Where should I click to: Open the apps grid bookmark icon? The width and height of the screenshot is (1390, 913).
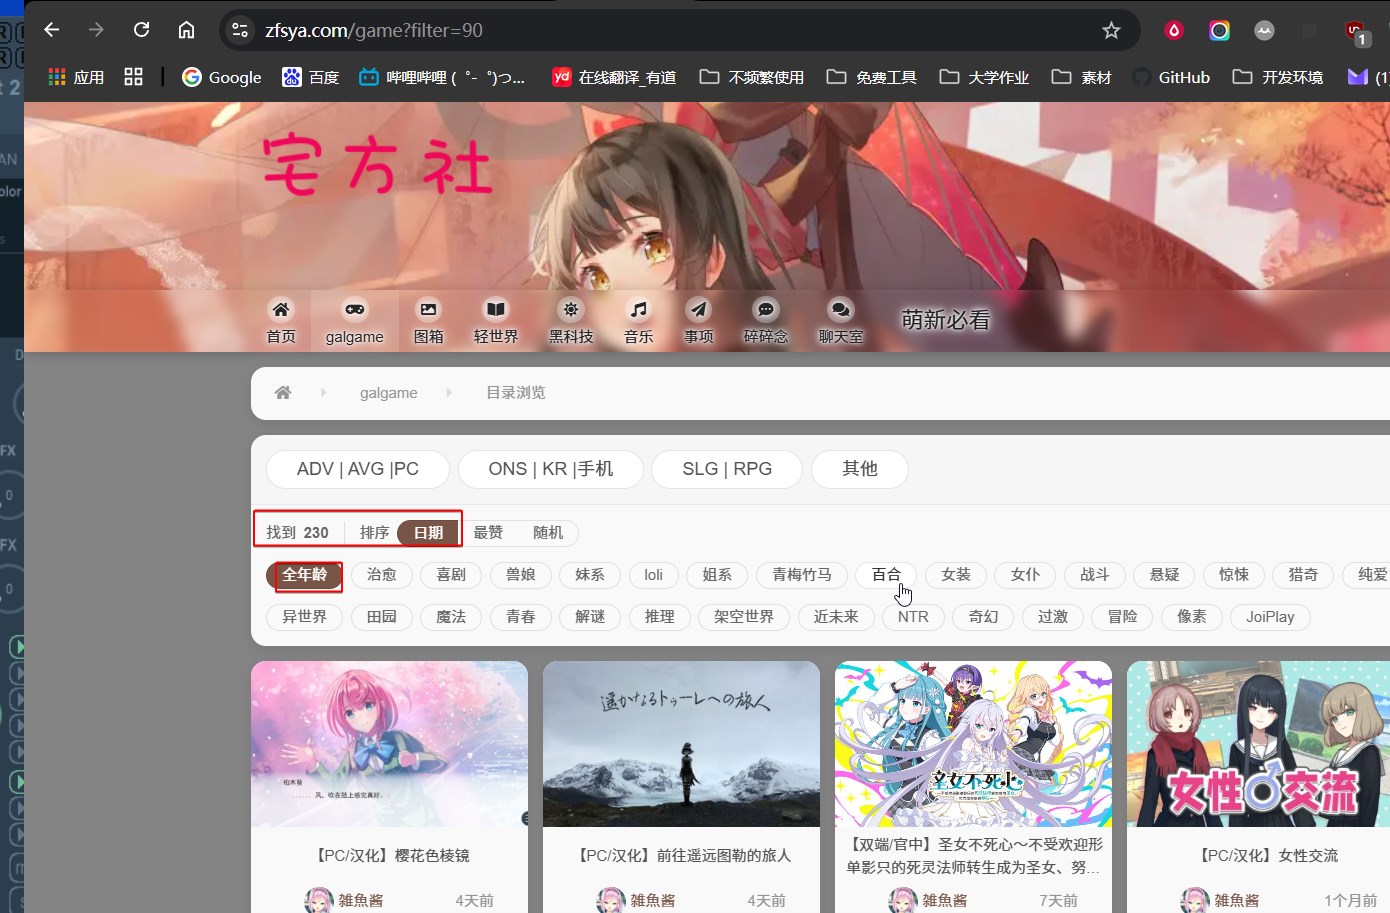click(x=133, y=77)
